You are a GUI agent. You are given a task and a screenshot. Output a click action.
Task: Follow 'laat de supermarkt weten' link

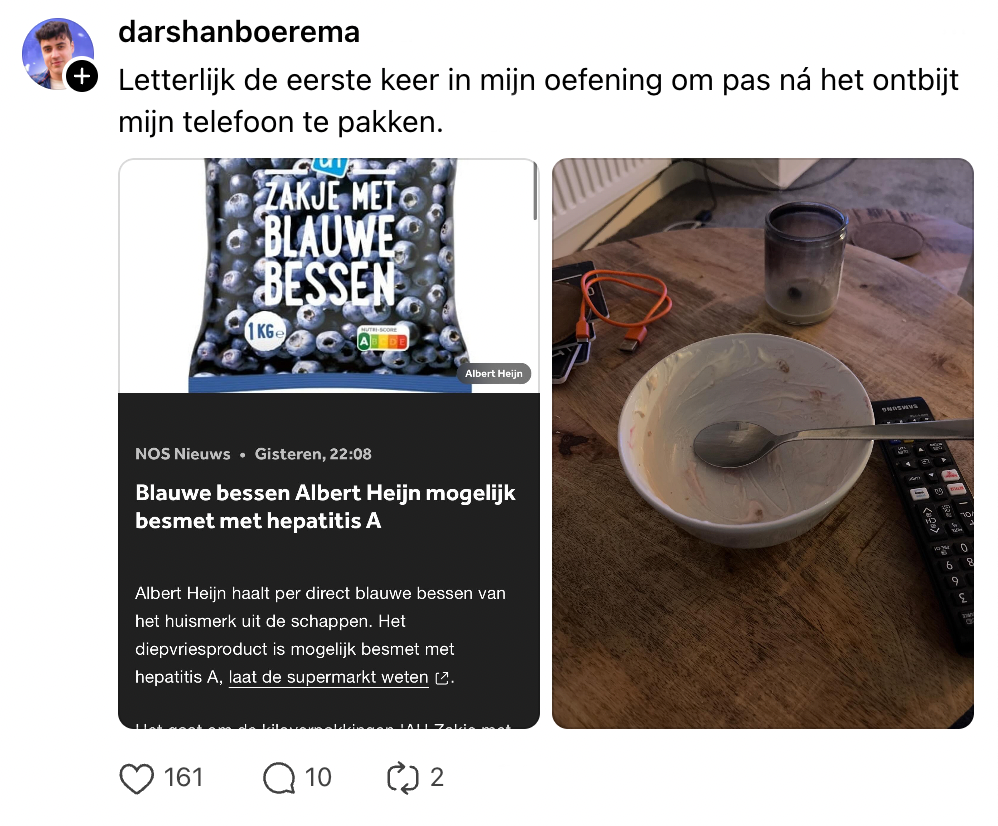point(328,677)
